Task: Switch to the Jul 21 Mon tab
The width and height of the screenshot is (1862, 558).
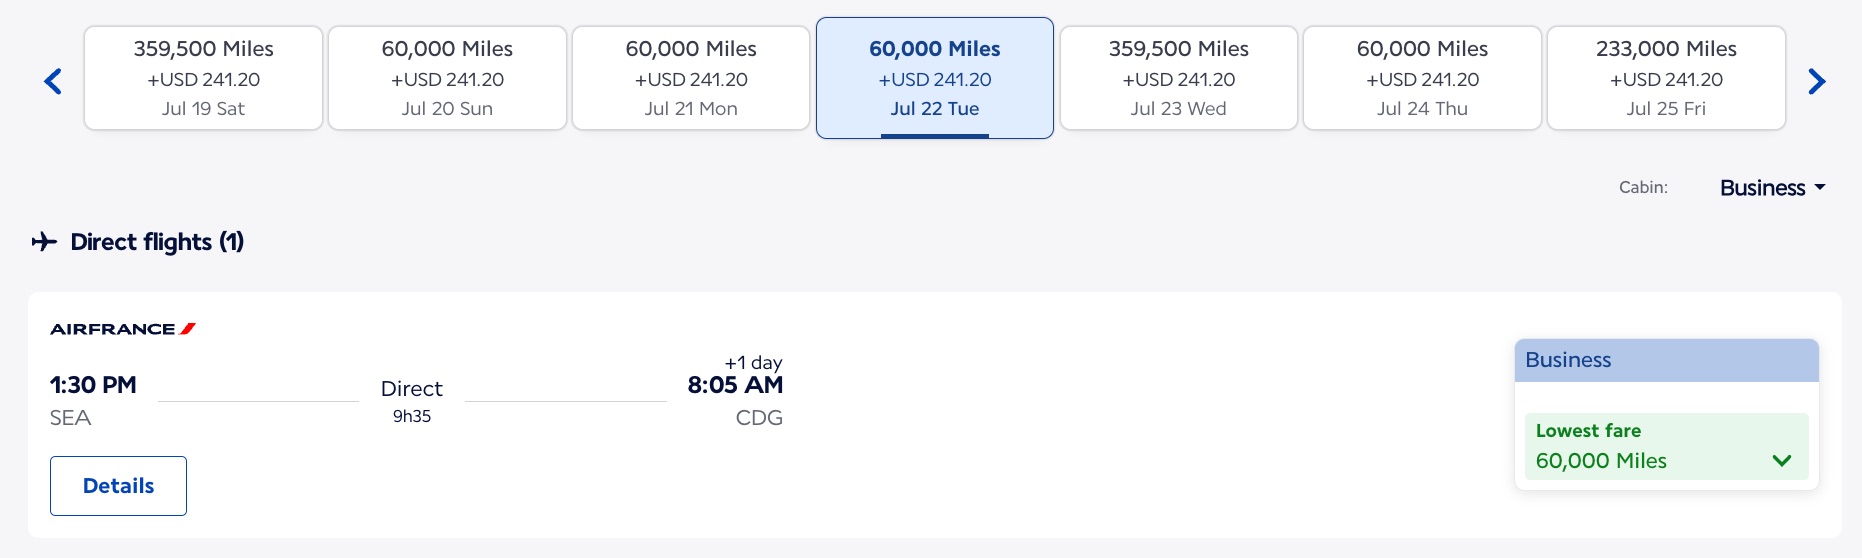Action: coord(691,78)
